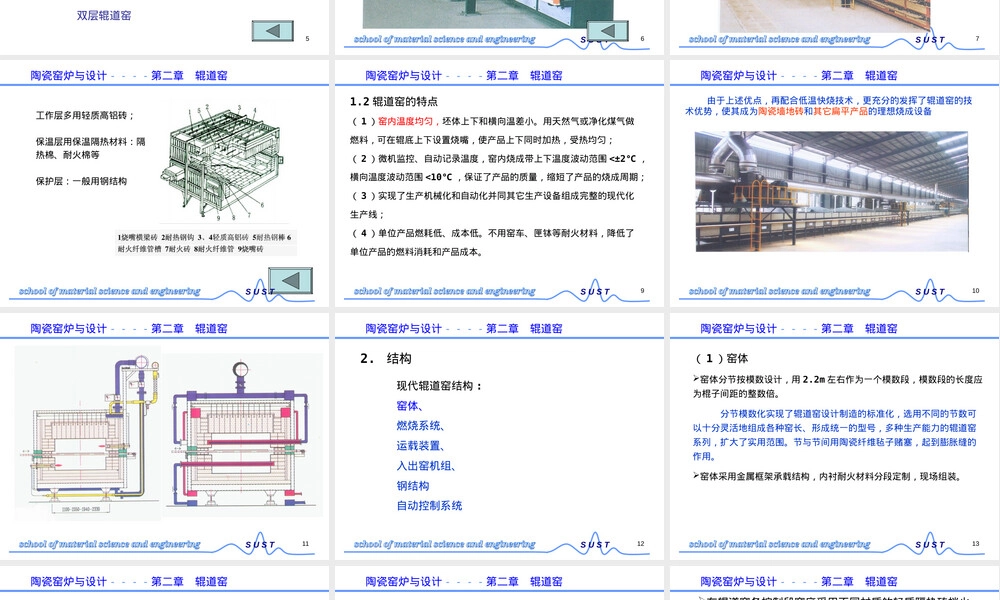Click the paragraph '保温层用保温隔热材料：隔热棉、耐火棉等'
1000x600 pixels.
(91, 148)
